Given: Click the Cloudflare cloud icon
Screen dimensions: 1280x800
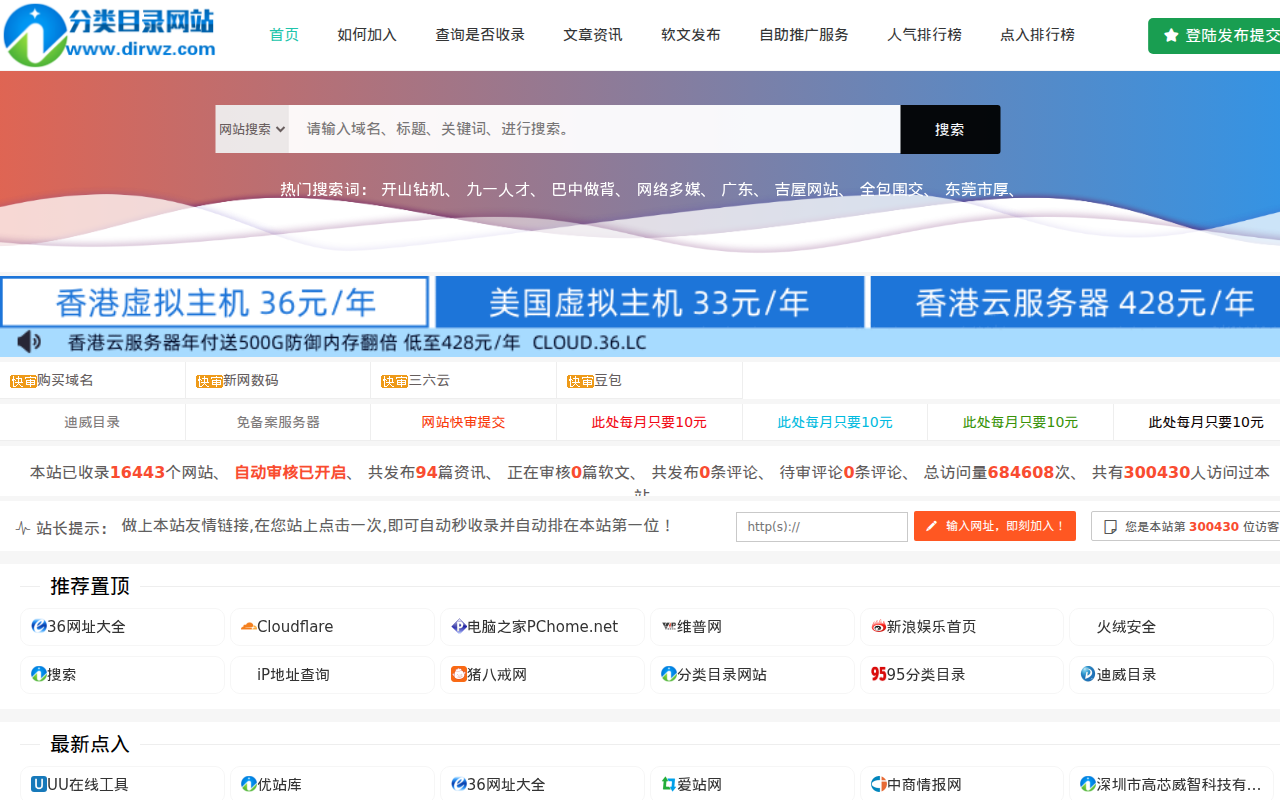Looking at the screenshot, I should tap(248, 627).
